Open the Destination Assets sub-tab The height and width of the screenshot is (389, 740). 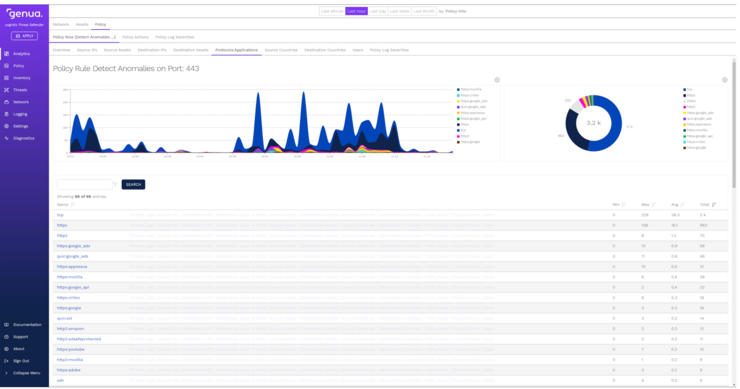coord(190,50)
